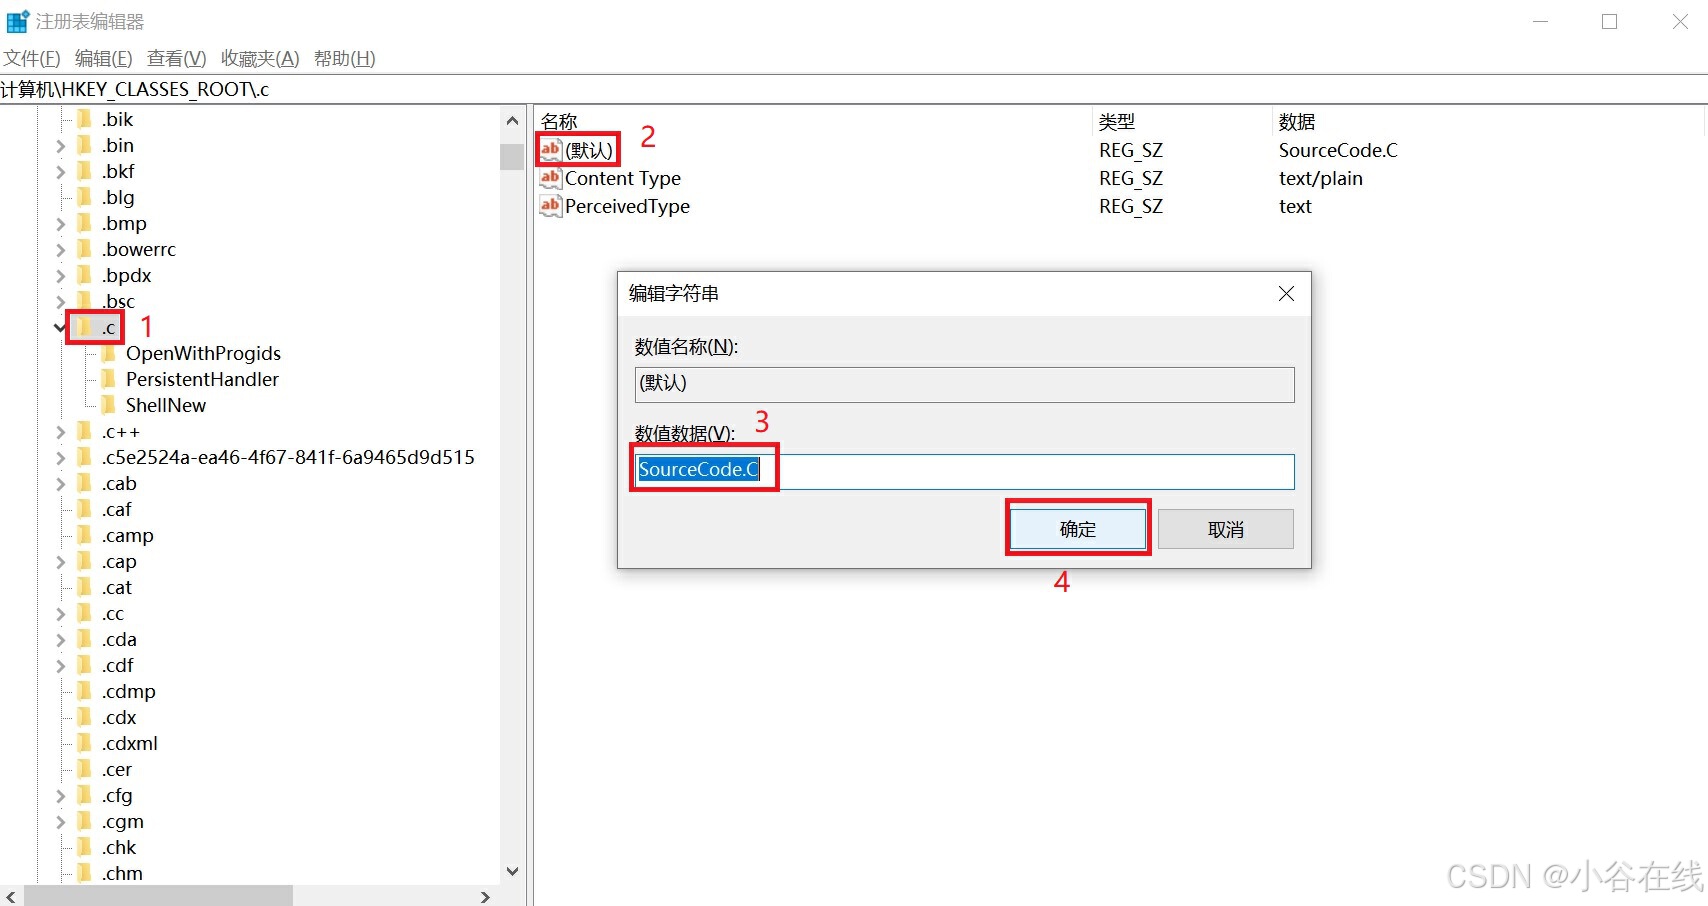Click the folder icon of .cdxml key
This screenshot has height=906, width=1708.
click(85, 743)
